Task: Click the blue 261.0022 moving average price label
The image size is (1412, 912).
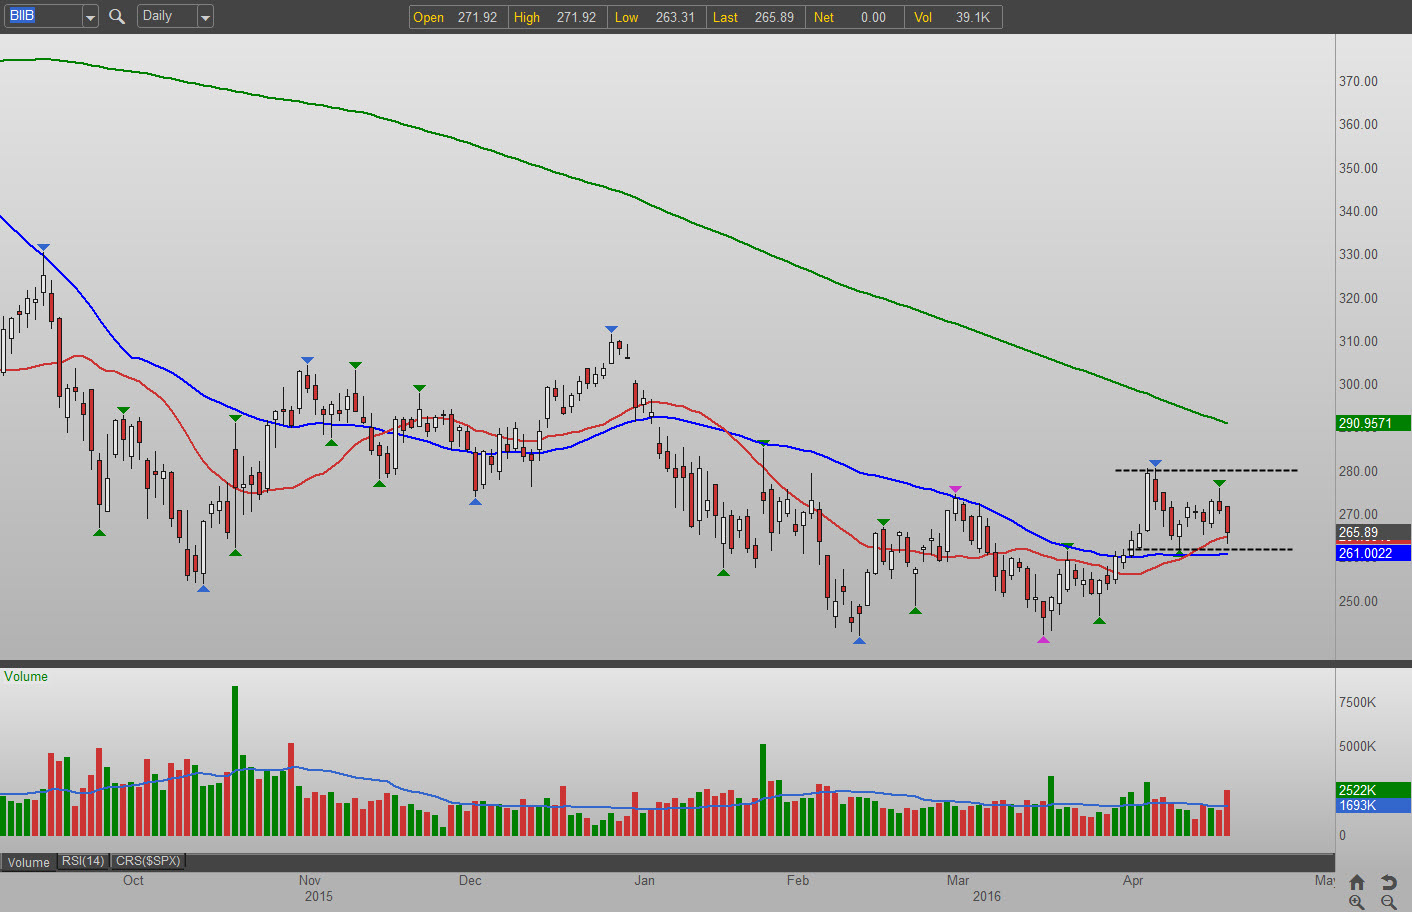Action: point(1373,553)
